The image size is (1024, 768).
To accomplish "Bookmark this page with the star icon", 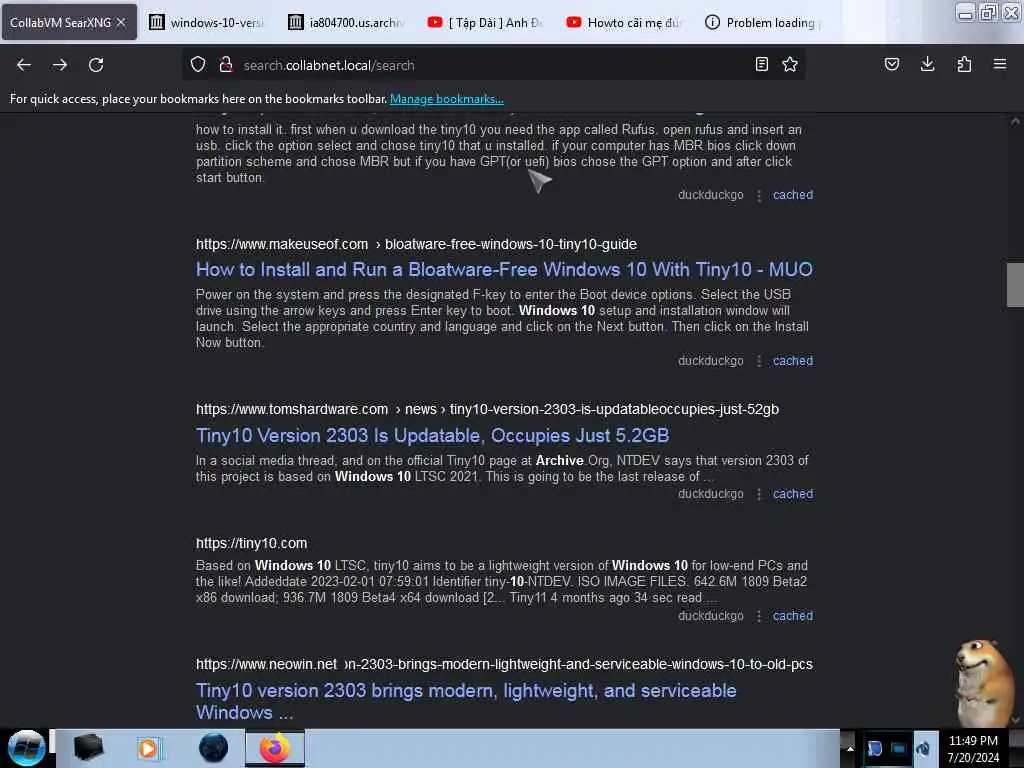I will pos(790,64).
